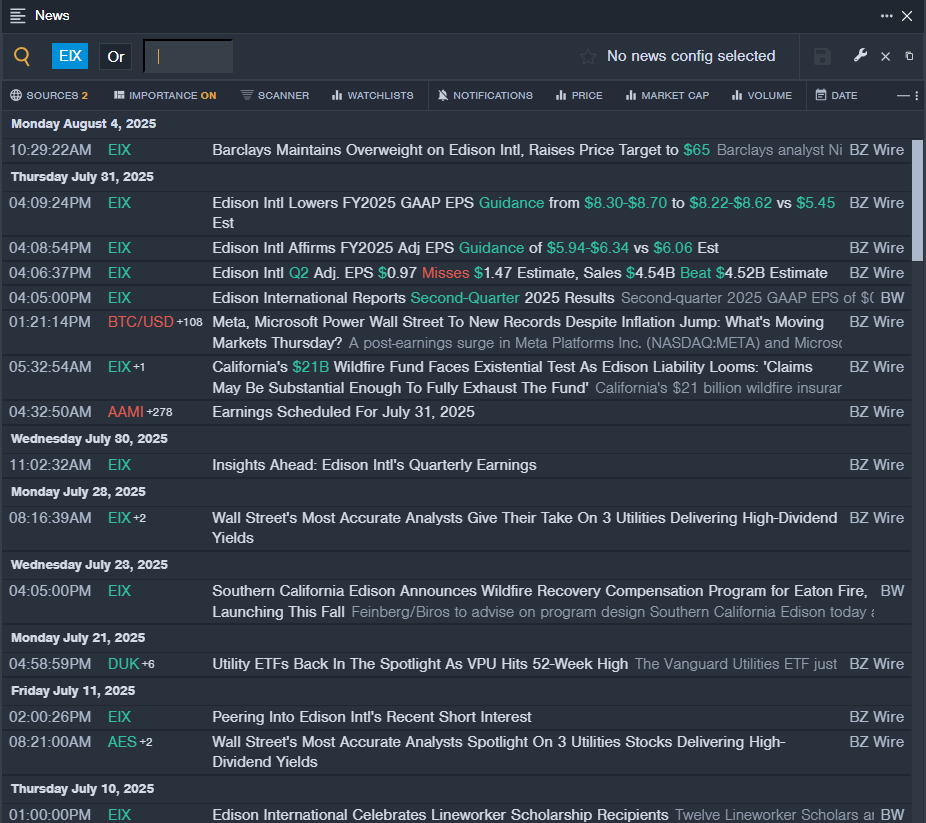Expand the +278 additional tickers

159,412
